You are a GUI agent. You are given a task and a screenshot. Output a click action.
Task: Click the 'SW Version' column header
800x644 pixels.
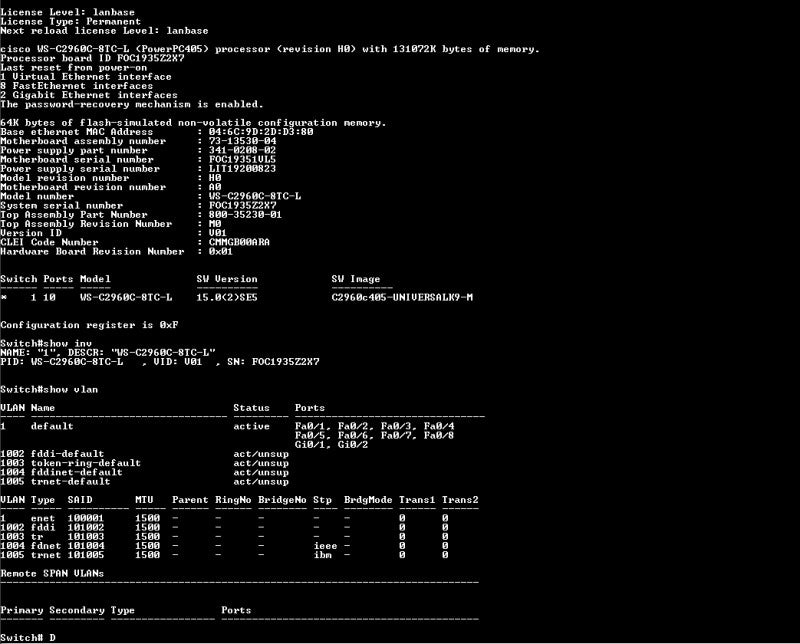pos(227,279)
